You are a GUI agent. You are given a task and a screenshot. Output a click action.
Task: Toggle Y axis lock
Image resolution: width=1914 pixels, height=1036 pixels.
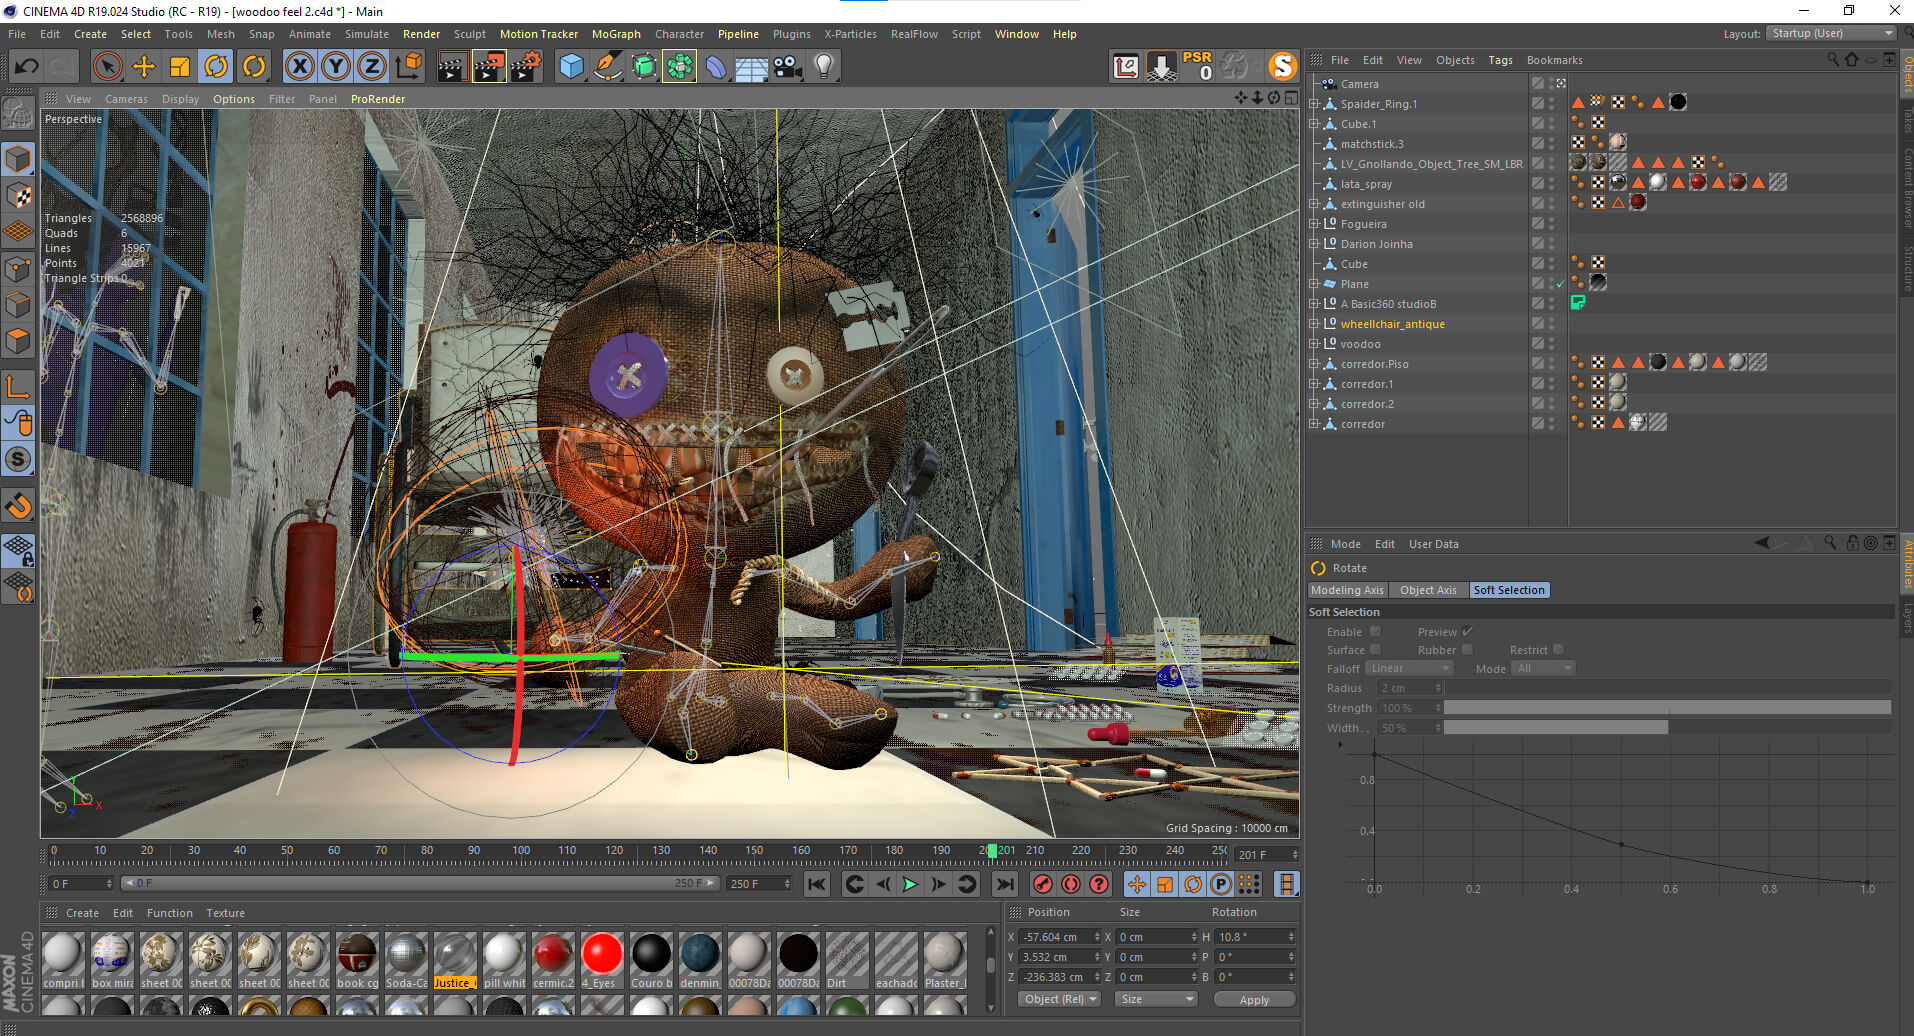[x=336, y=67]
